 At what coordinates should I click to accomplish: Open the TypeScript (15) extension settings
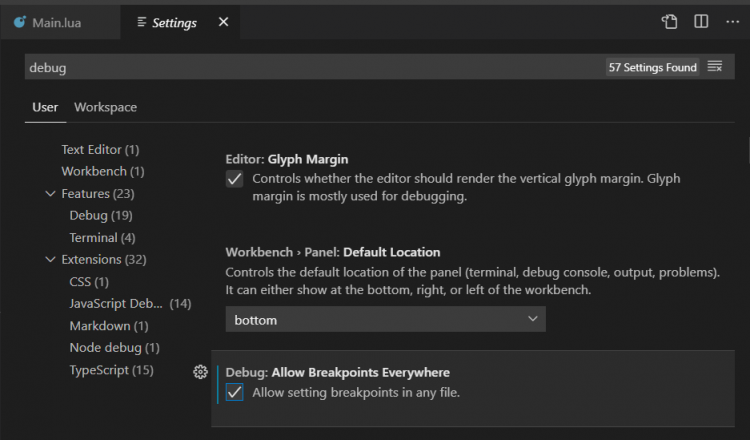(111, 369)
